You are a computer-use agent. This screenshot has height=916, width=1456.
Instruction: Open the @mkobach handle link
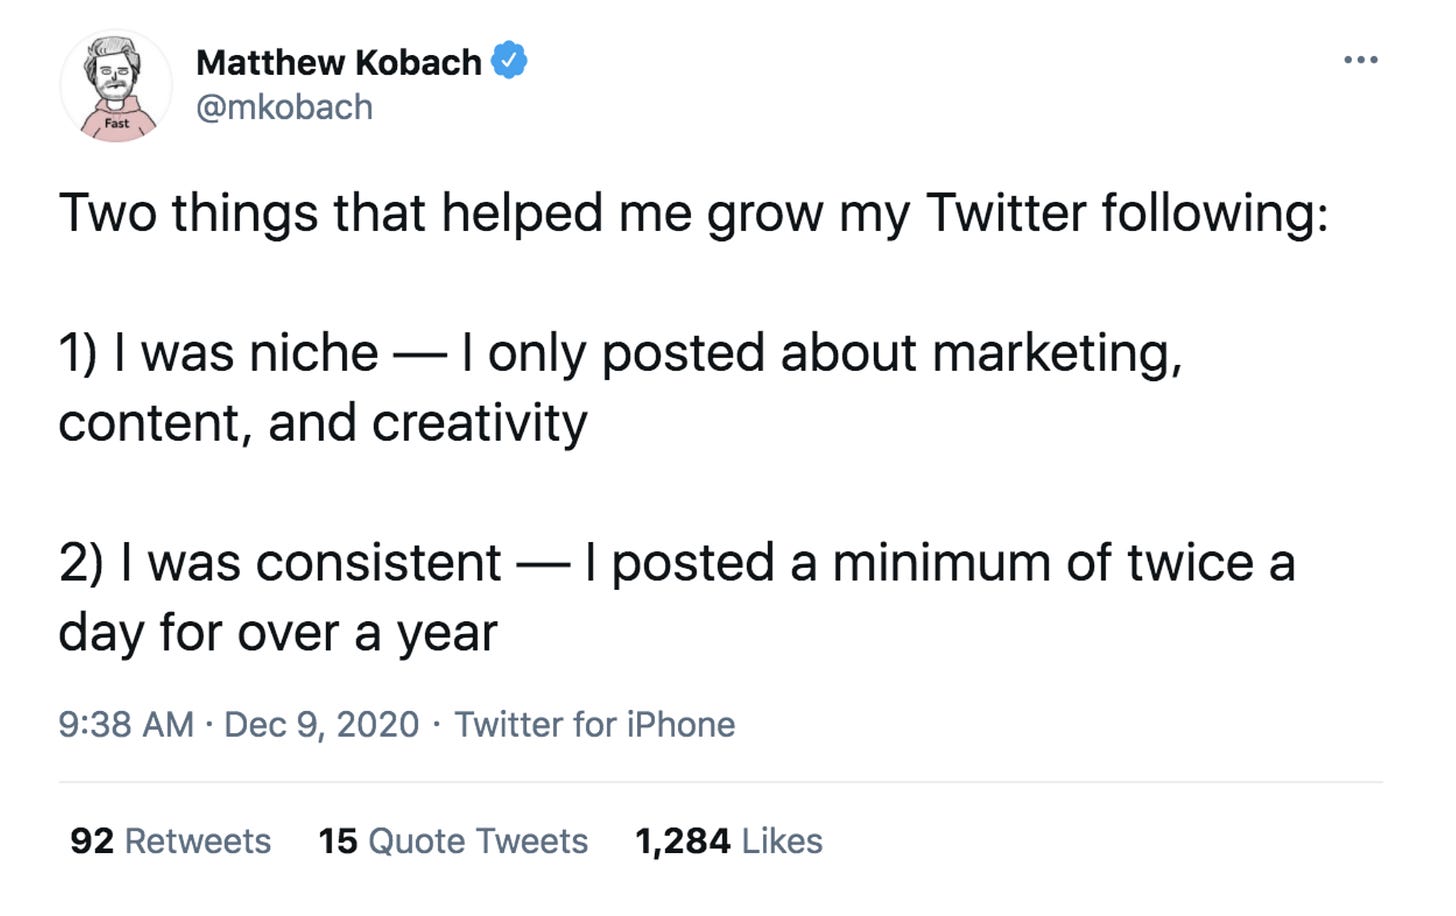point(285,107)
